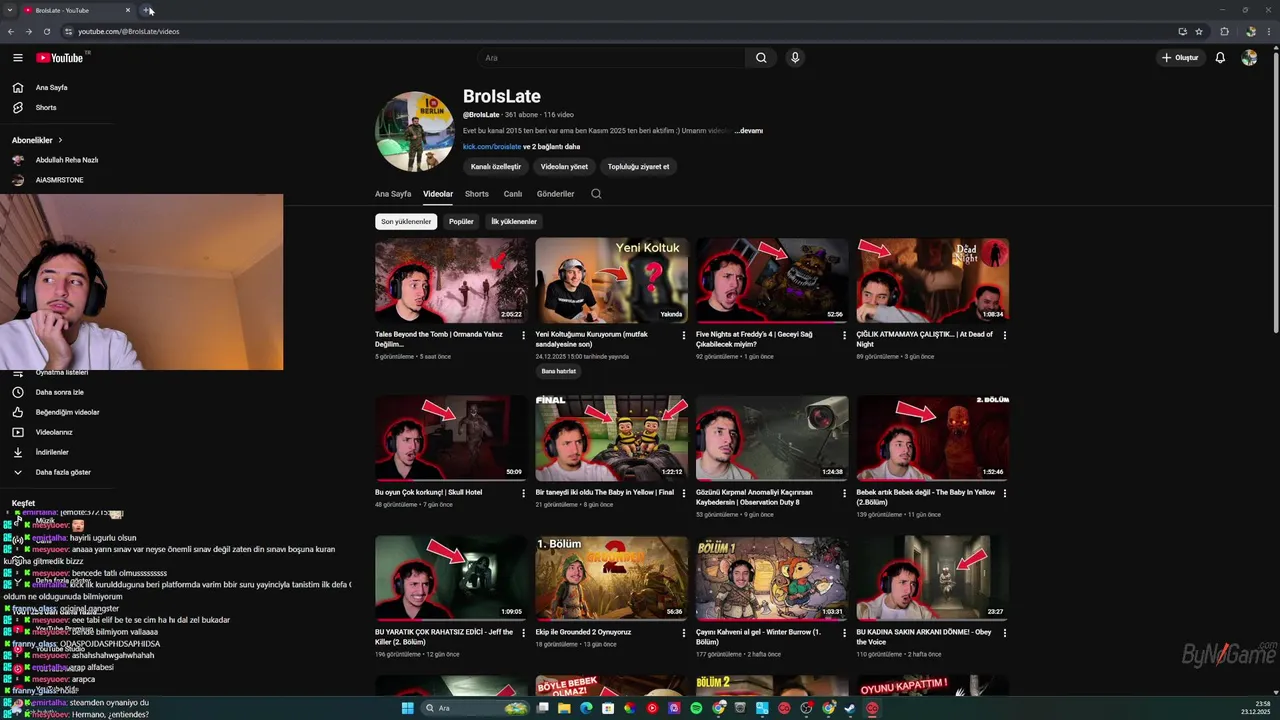The height and width of the screenshot is (720, 1280).
Task: Open The Baby in Yellow Final thumbnail
Action: (x=612, y=438)
